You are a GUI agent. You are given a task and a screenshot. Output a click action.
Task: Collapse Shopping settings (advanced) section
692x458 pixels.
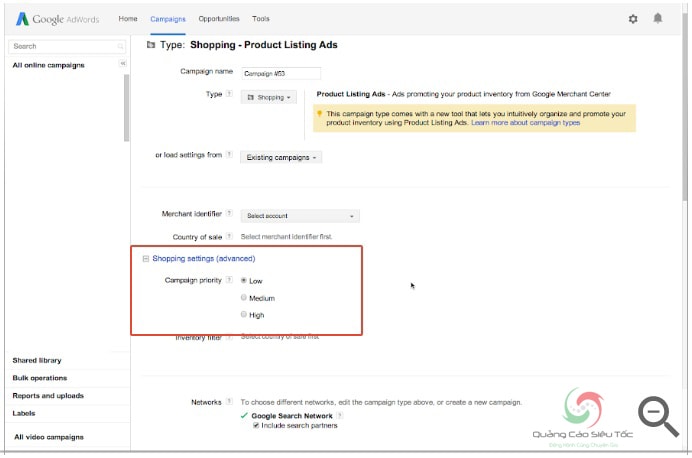coord(146,259)
